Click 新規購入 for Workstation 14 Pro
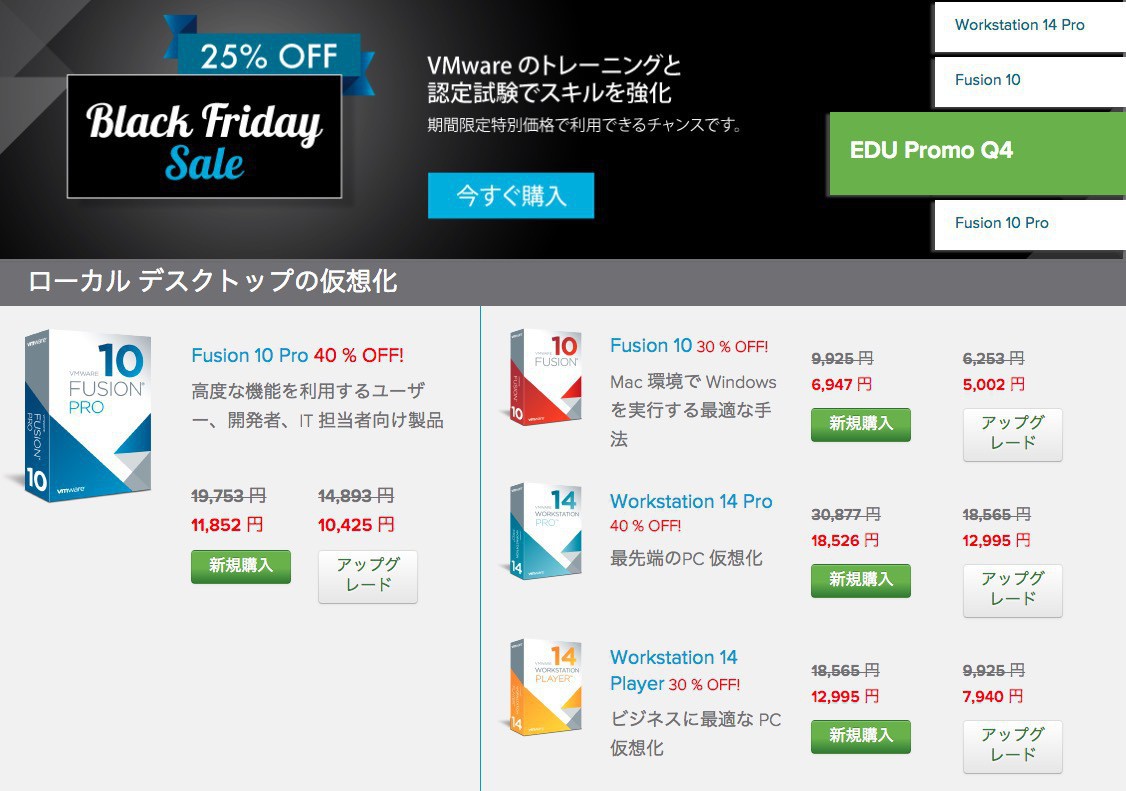This screenshot has width=1126, height=791. (x=860, y=580)
